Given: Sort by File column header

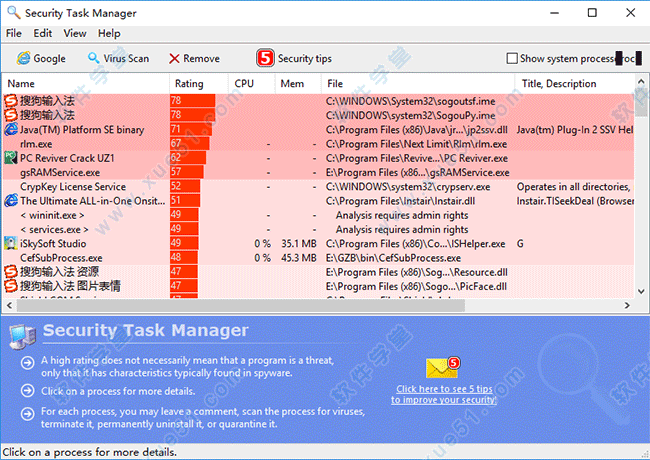Looking at the screenshot, I should tap(418, 84).
